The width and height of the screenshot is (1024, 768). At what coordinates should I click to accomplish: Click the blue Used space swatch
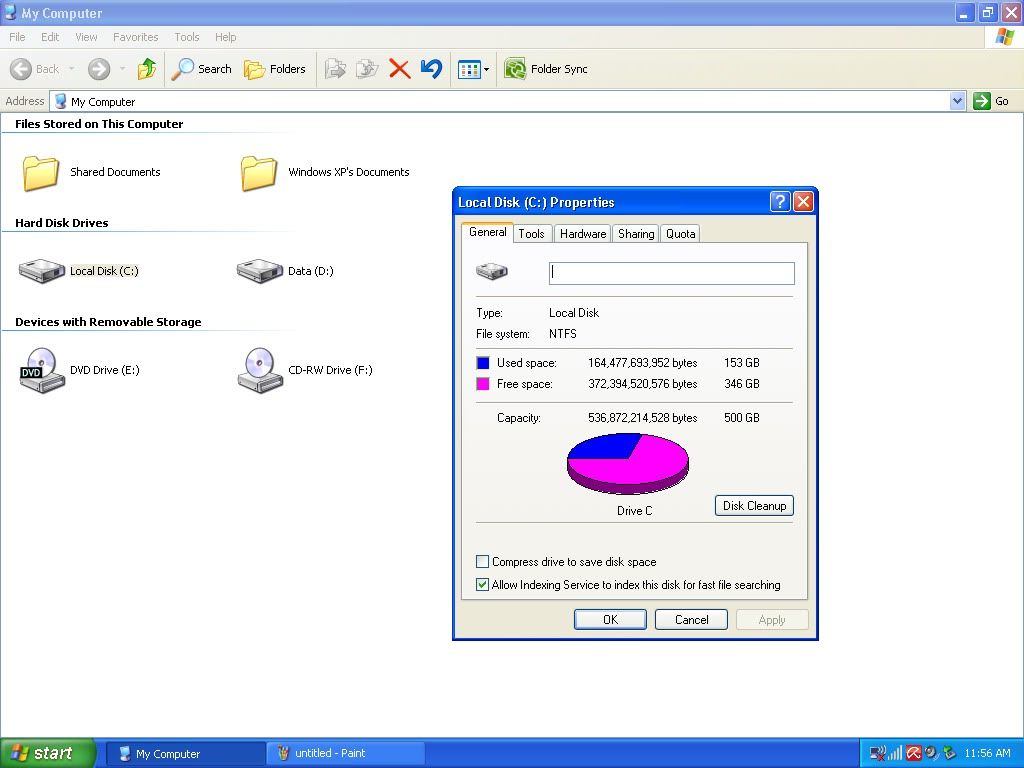(483, 363)
